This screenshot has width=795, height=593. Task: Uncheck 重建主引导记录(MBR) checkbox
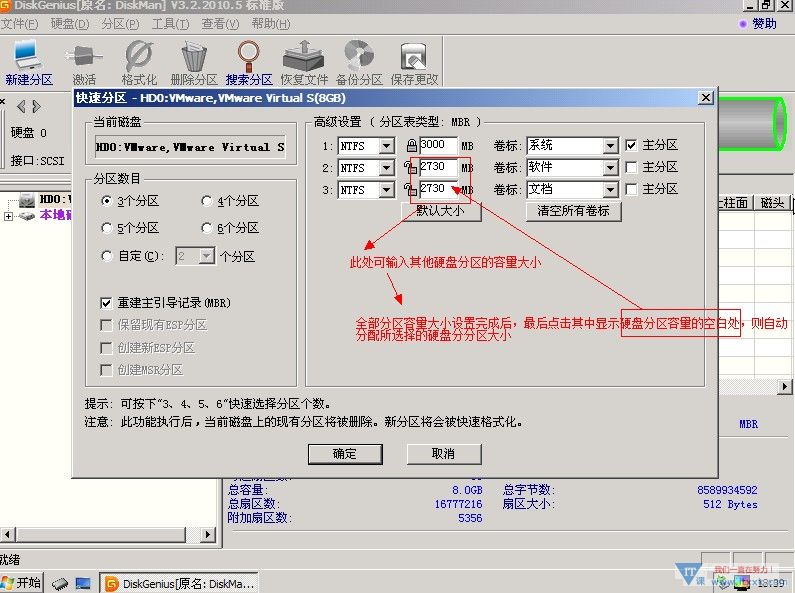pos(106,303)
